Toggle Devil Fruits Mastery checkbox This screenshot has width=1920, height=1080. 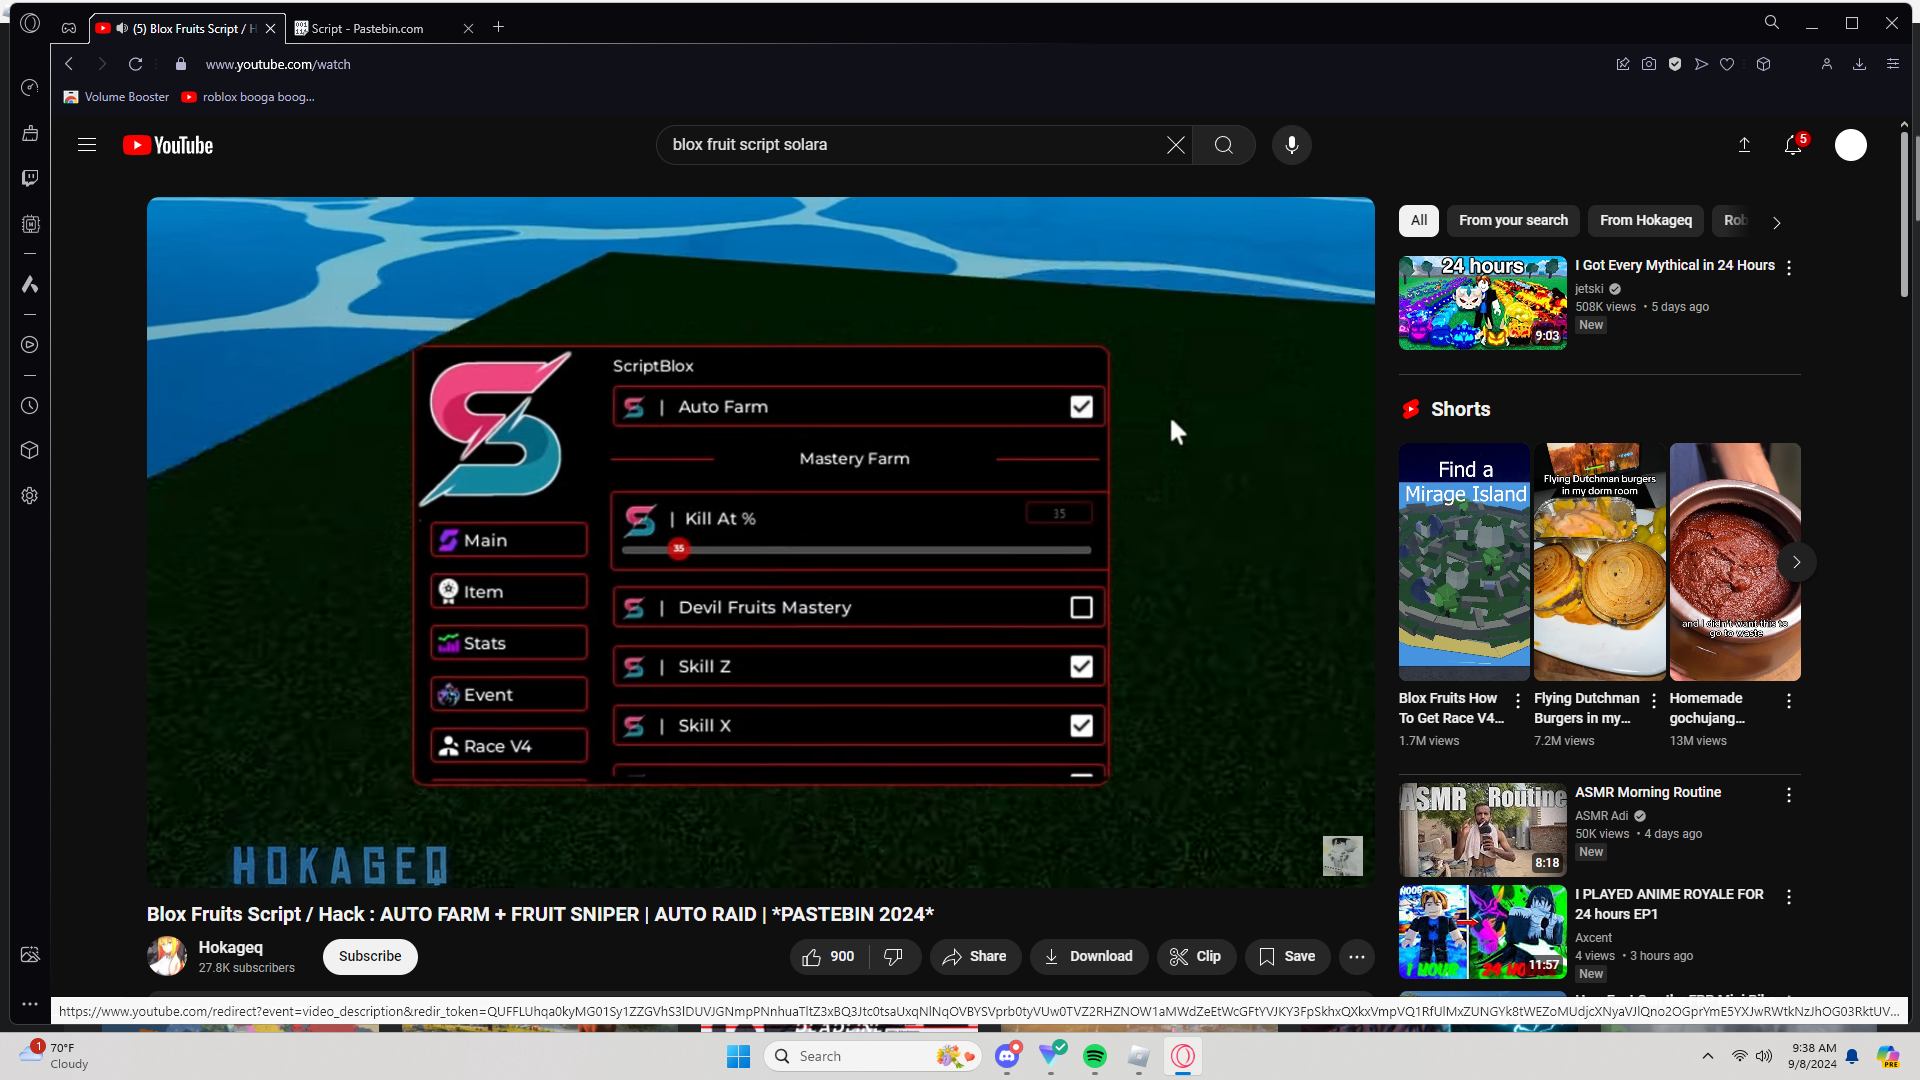pos(1081,608)
